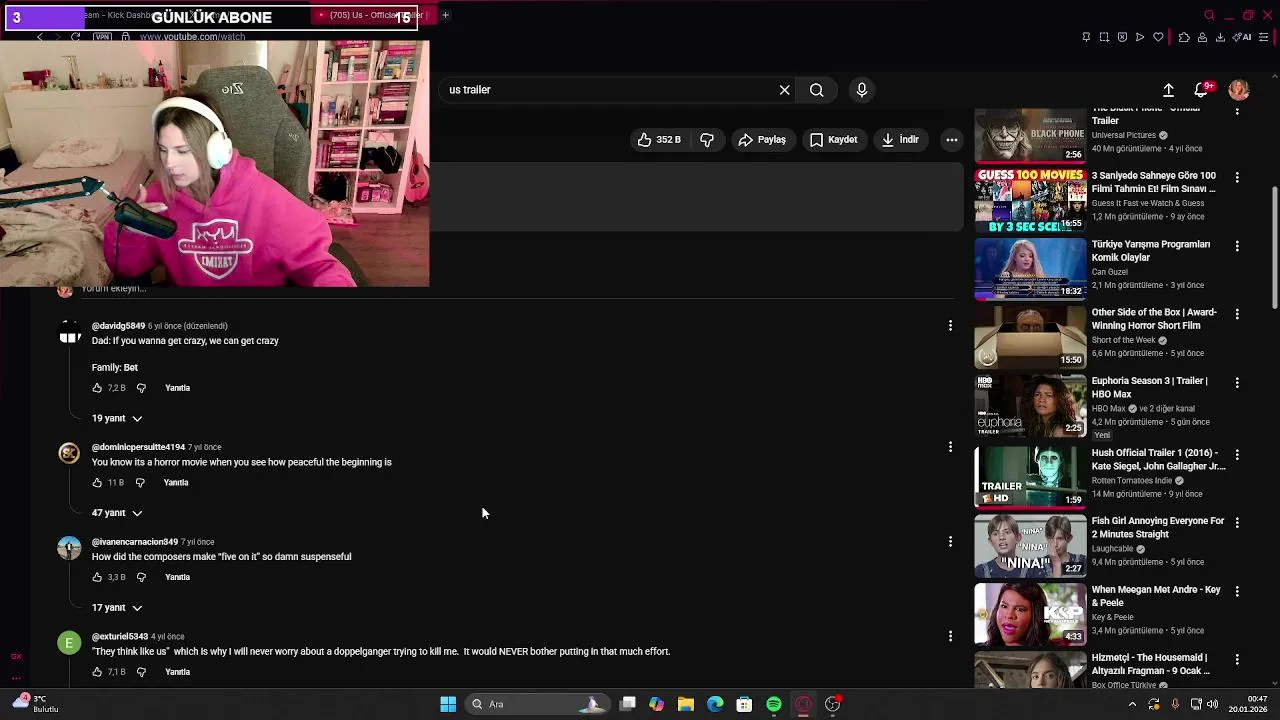Like the comment by @dominicpersuitte4194
1280x720 pixels.
coord(97,483)
